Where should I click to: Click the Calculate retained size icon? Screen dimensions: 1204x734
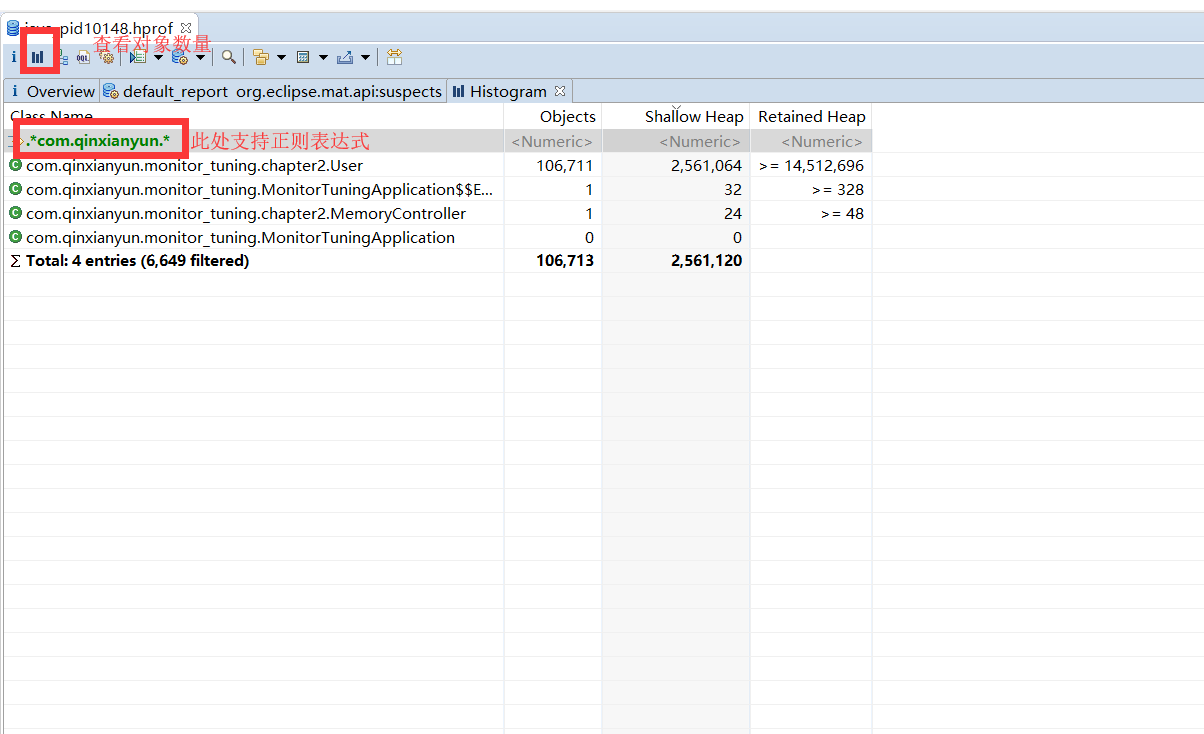303,57
